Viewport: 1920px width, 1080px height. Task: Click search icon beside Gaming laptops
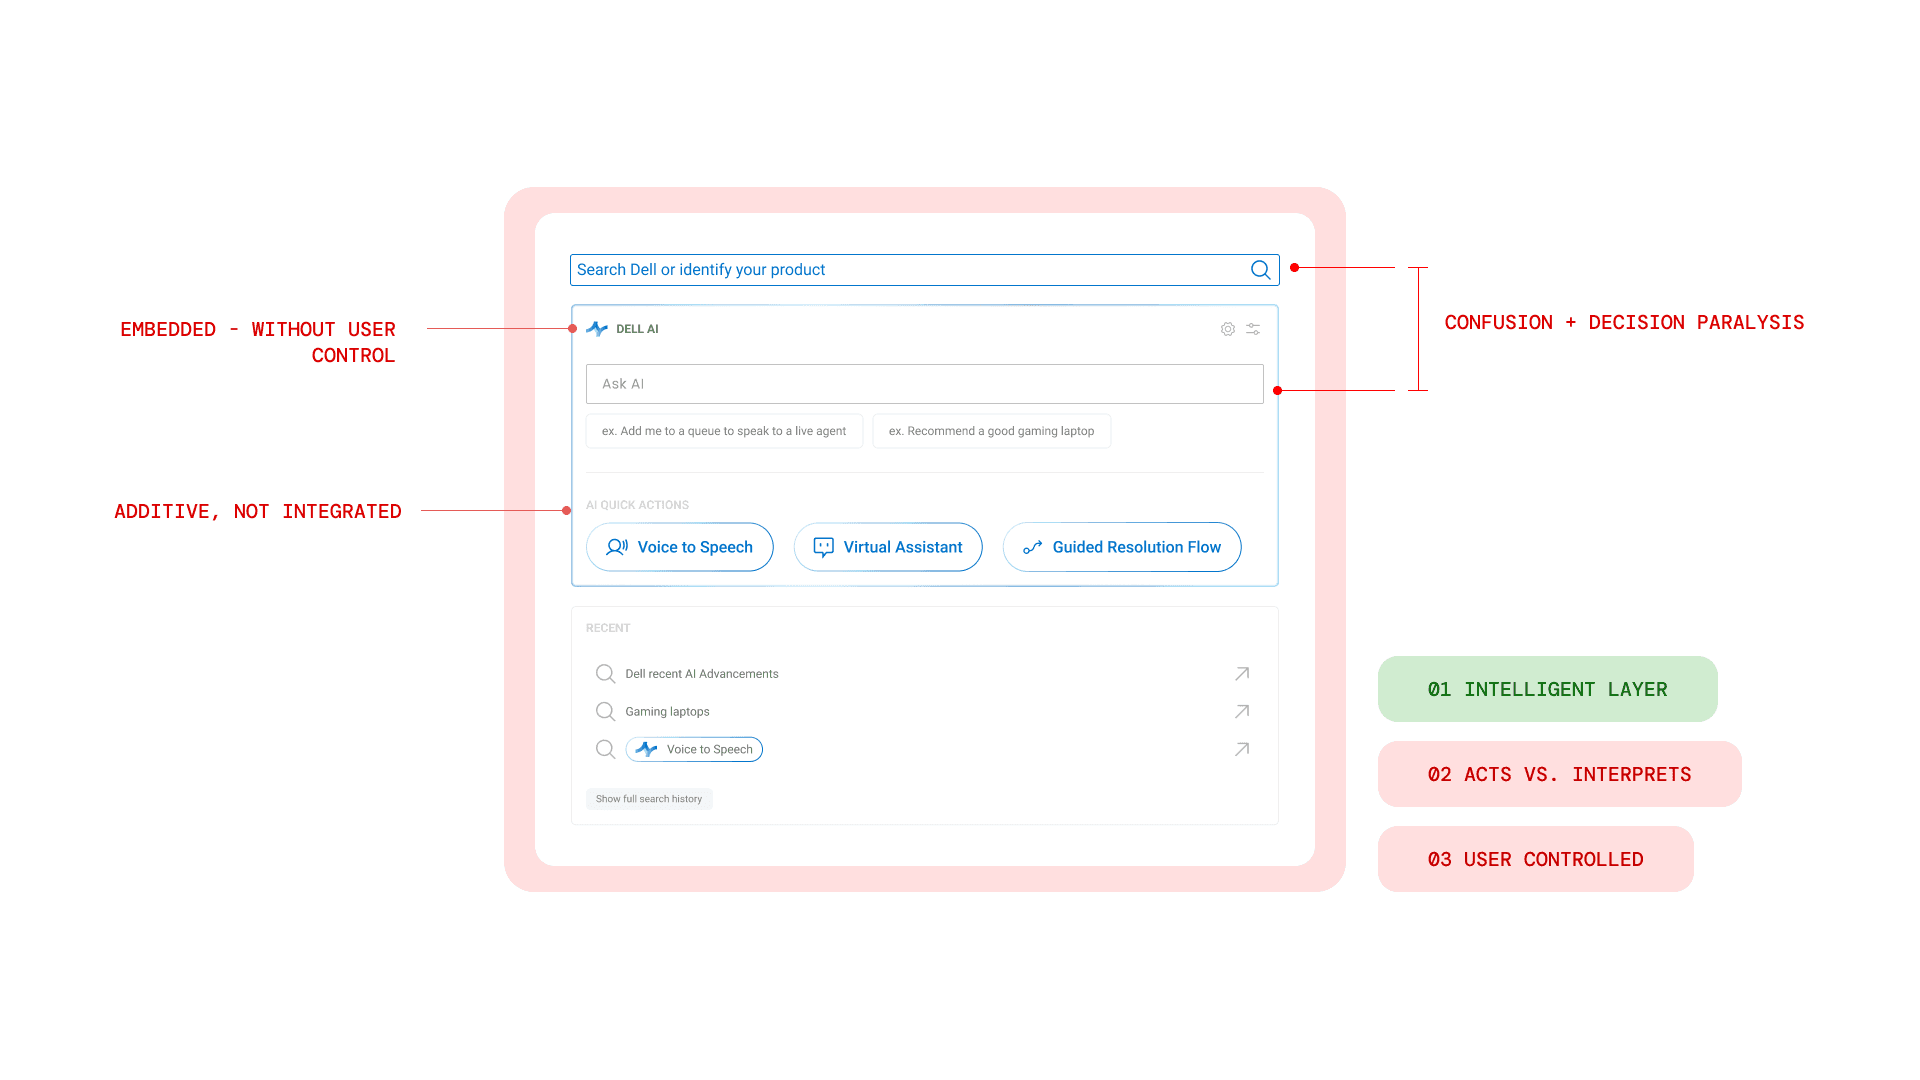coord(605,712)
